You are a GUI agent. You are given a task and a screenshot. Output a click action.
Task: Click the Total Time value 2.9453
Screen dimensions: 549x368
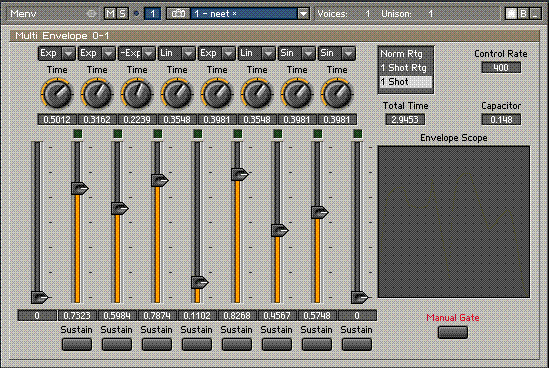(405, 119)
